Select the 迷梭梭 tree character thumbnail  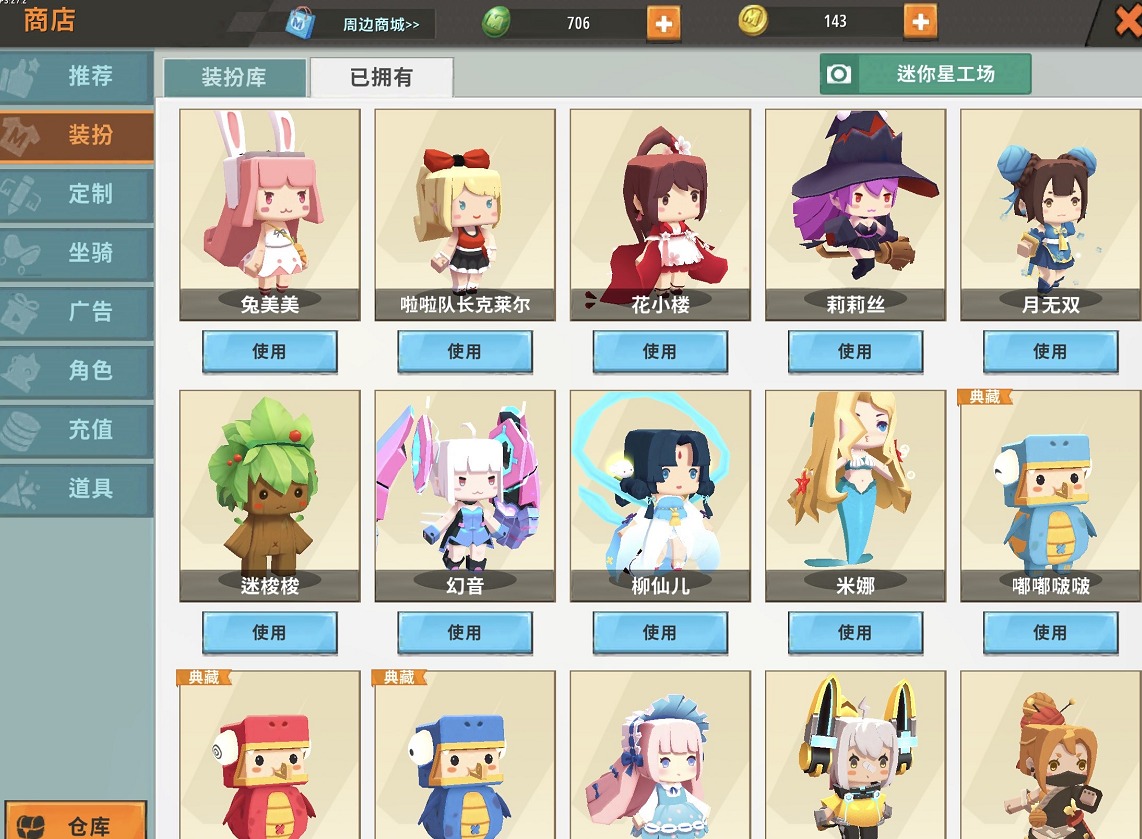tap(269, 496)
